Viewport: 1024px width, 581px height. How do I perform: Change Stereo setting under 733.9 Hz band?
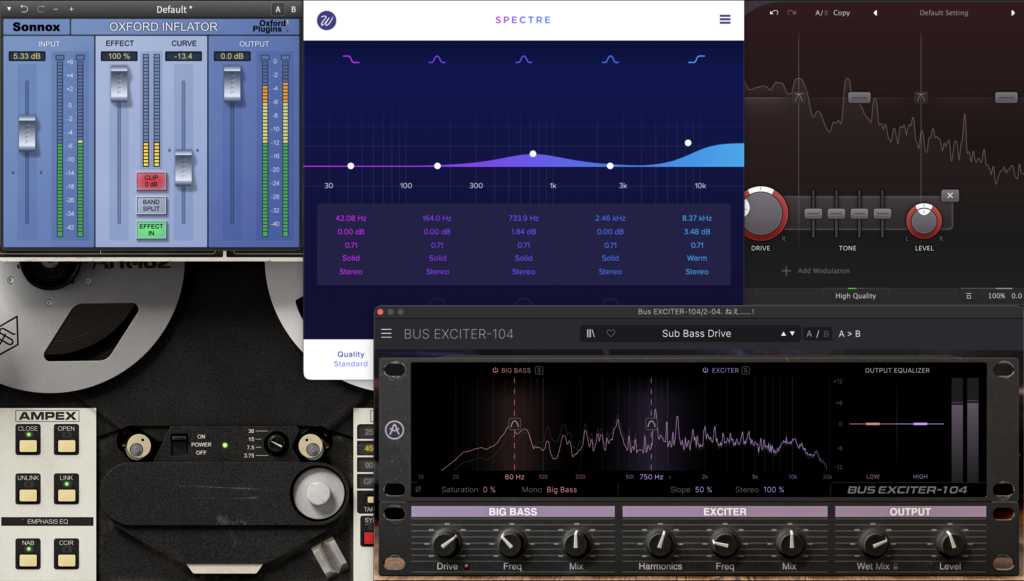(x=524, y=272)
